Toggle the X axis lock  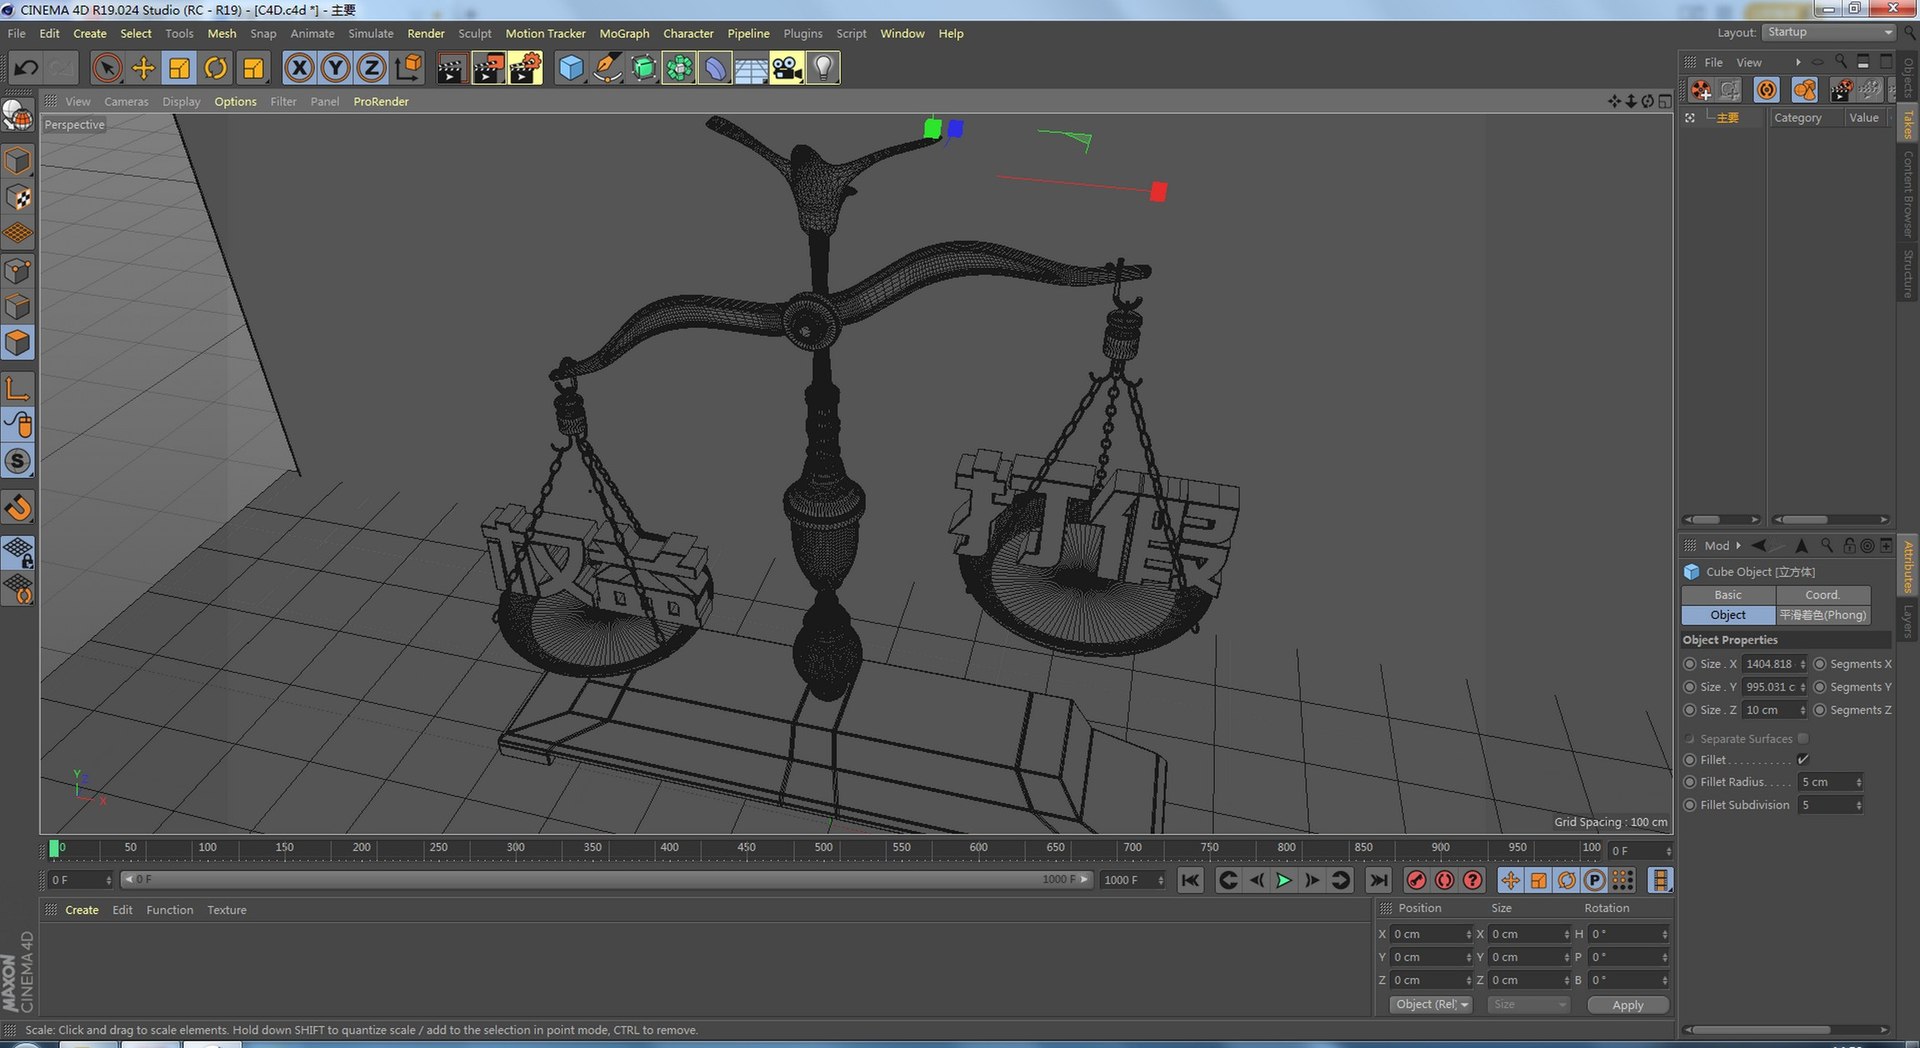(x=299, y=68)
